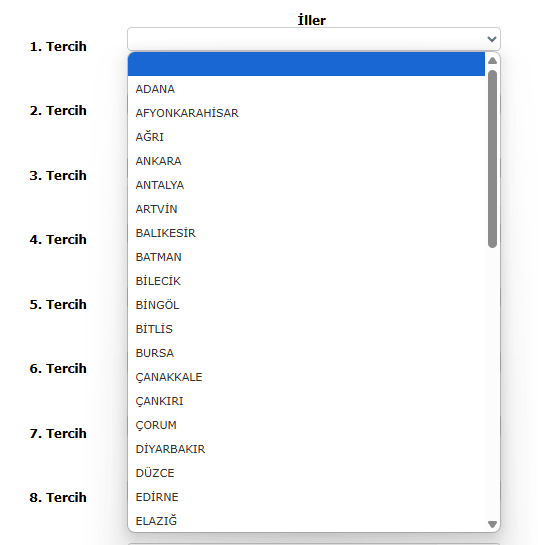Image resolution: width=538 pixels, height=545 pixels.
Task: Select the blank highlighted option
Action: click(306, 64)
